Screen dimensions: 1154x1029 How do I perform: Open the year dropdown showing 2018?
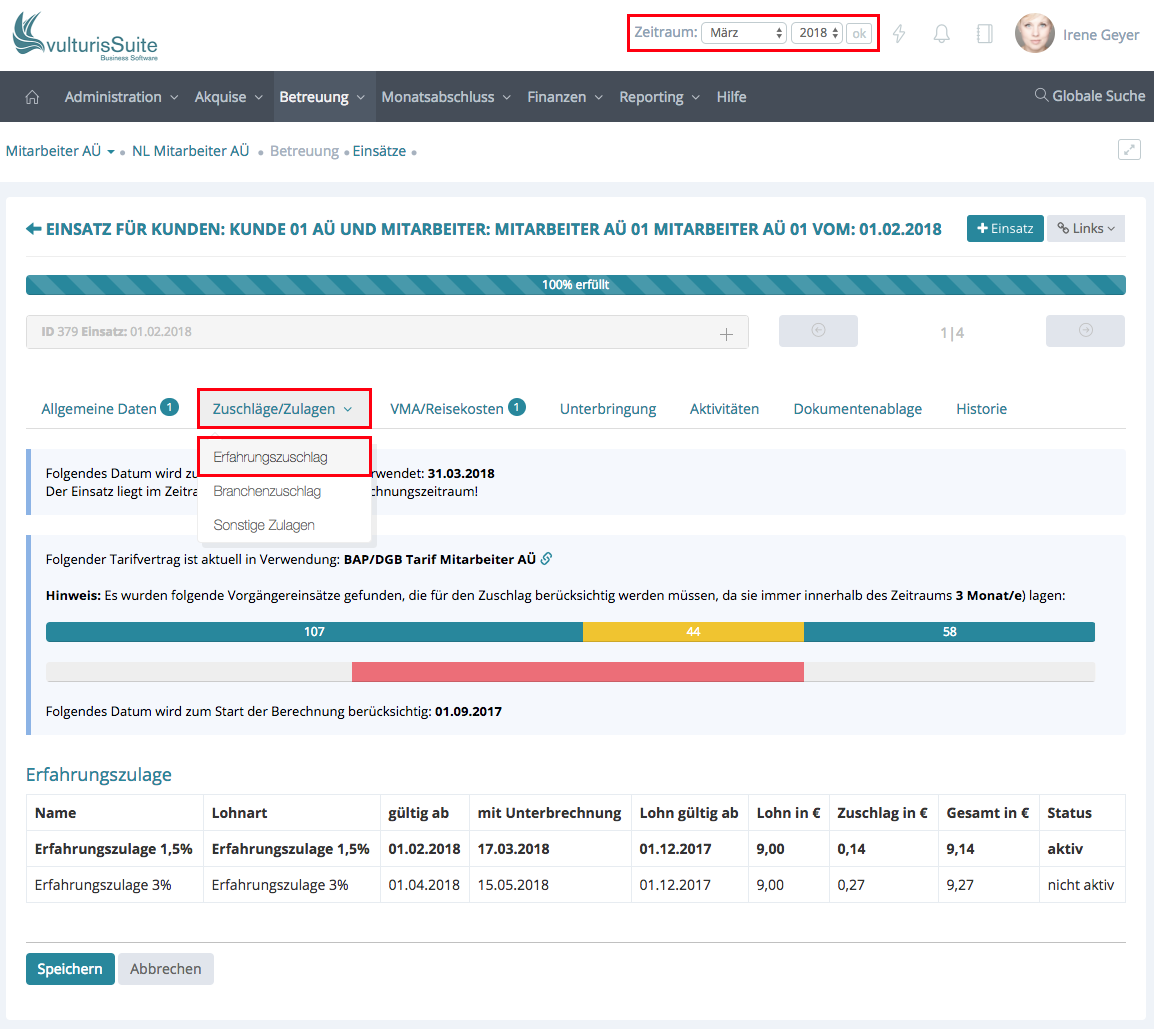pyautogui.click(x=817, y=33)
